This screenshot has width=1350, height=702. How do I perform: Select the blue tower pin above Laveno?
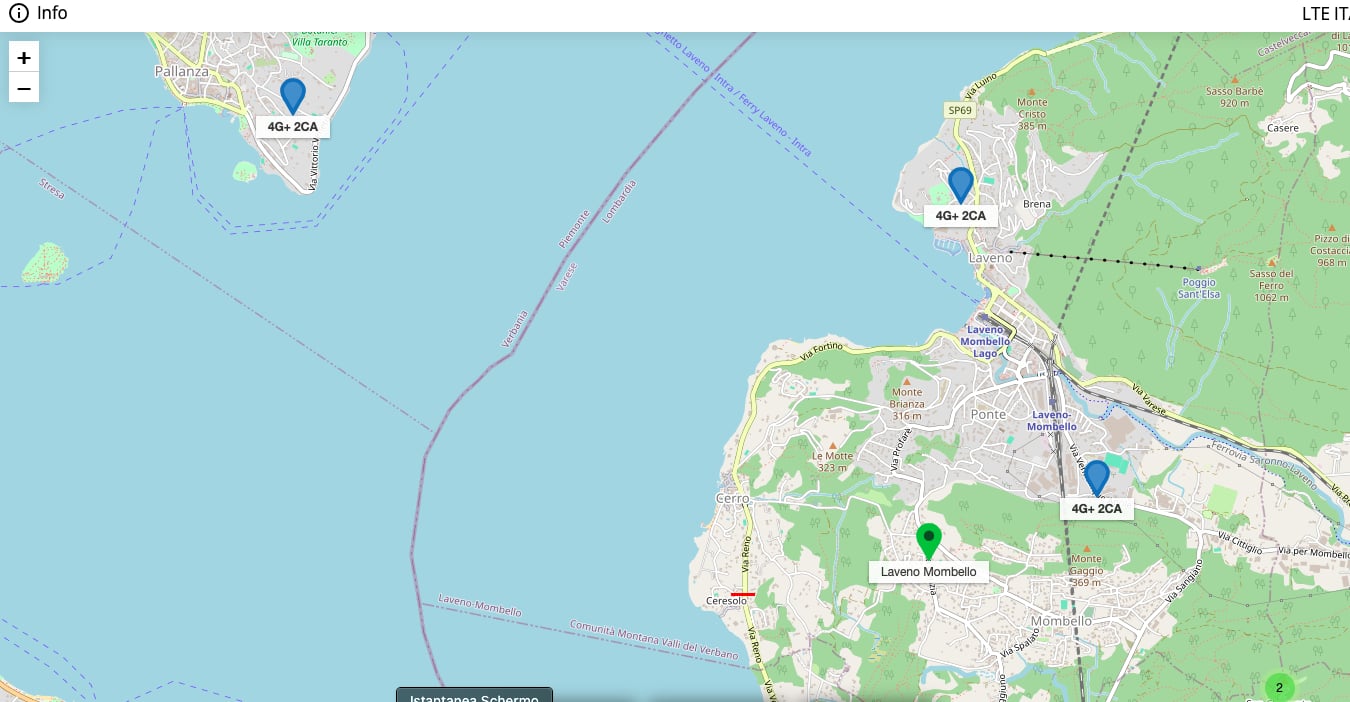[961, 185]
